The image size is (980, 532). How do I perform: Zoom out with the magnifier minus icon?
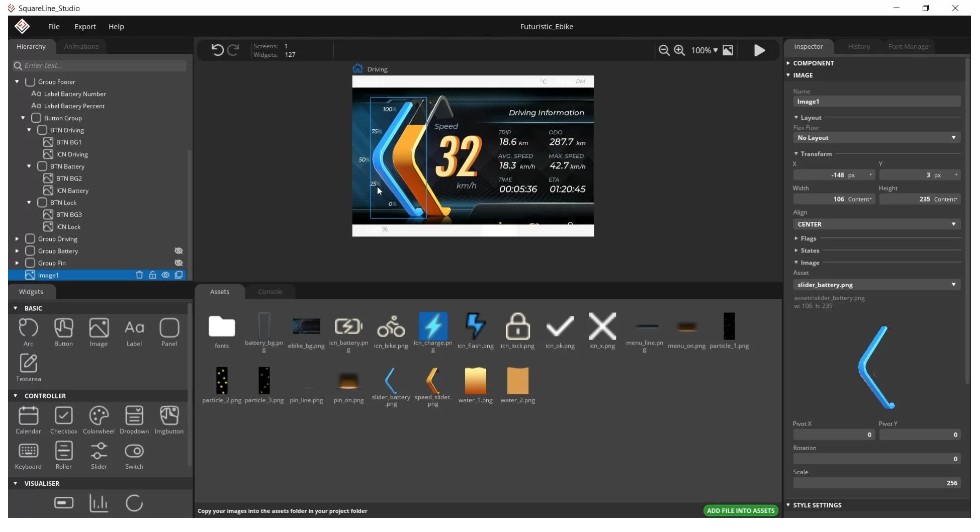click(664, 50)
